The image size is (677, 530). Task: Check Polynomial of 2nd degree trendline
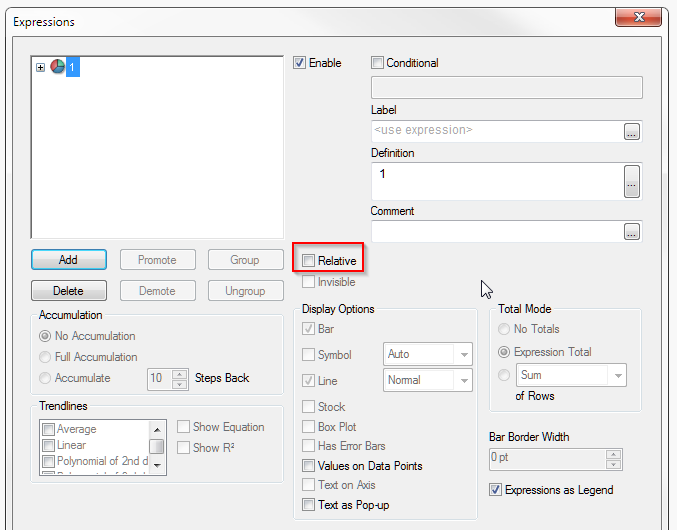[x=48, y=461]
